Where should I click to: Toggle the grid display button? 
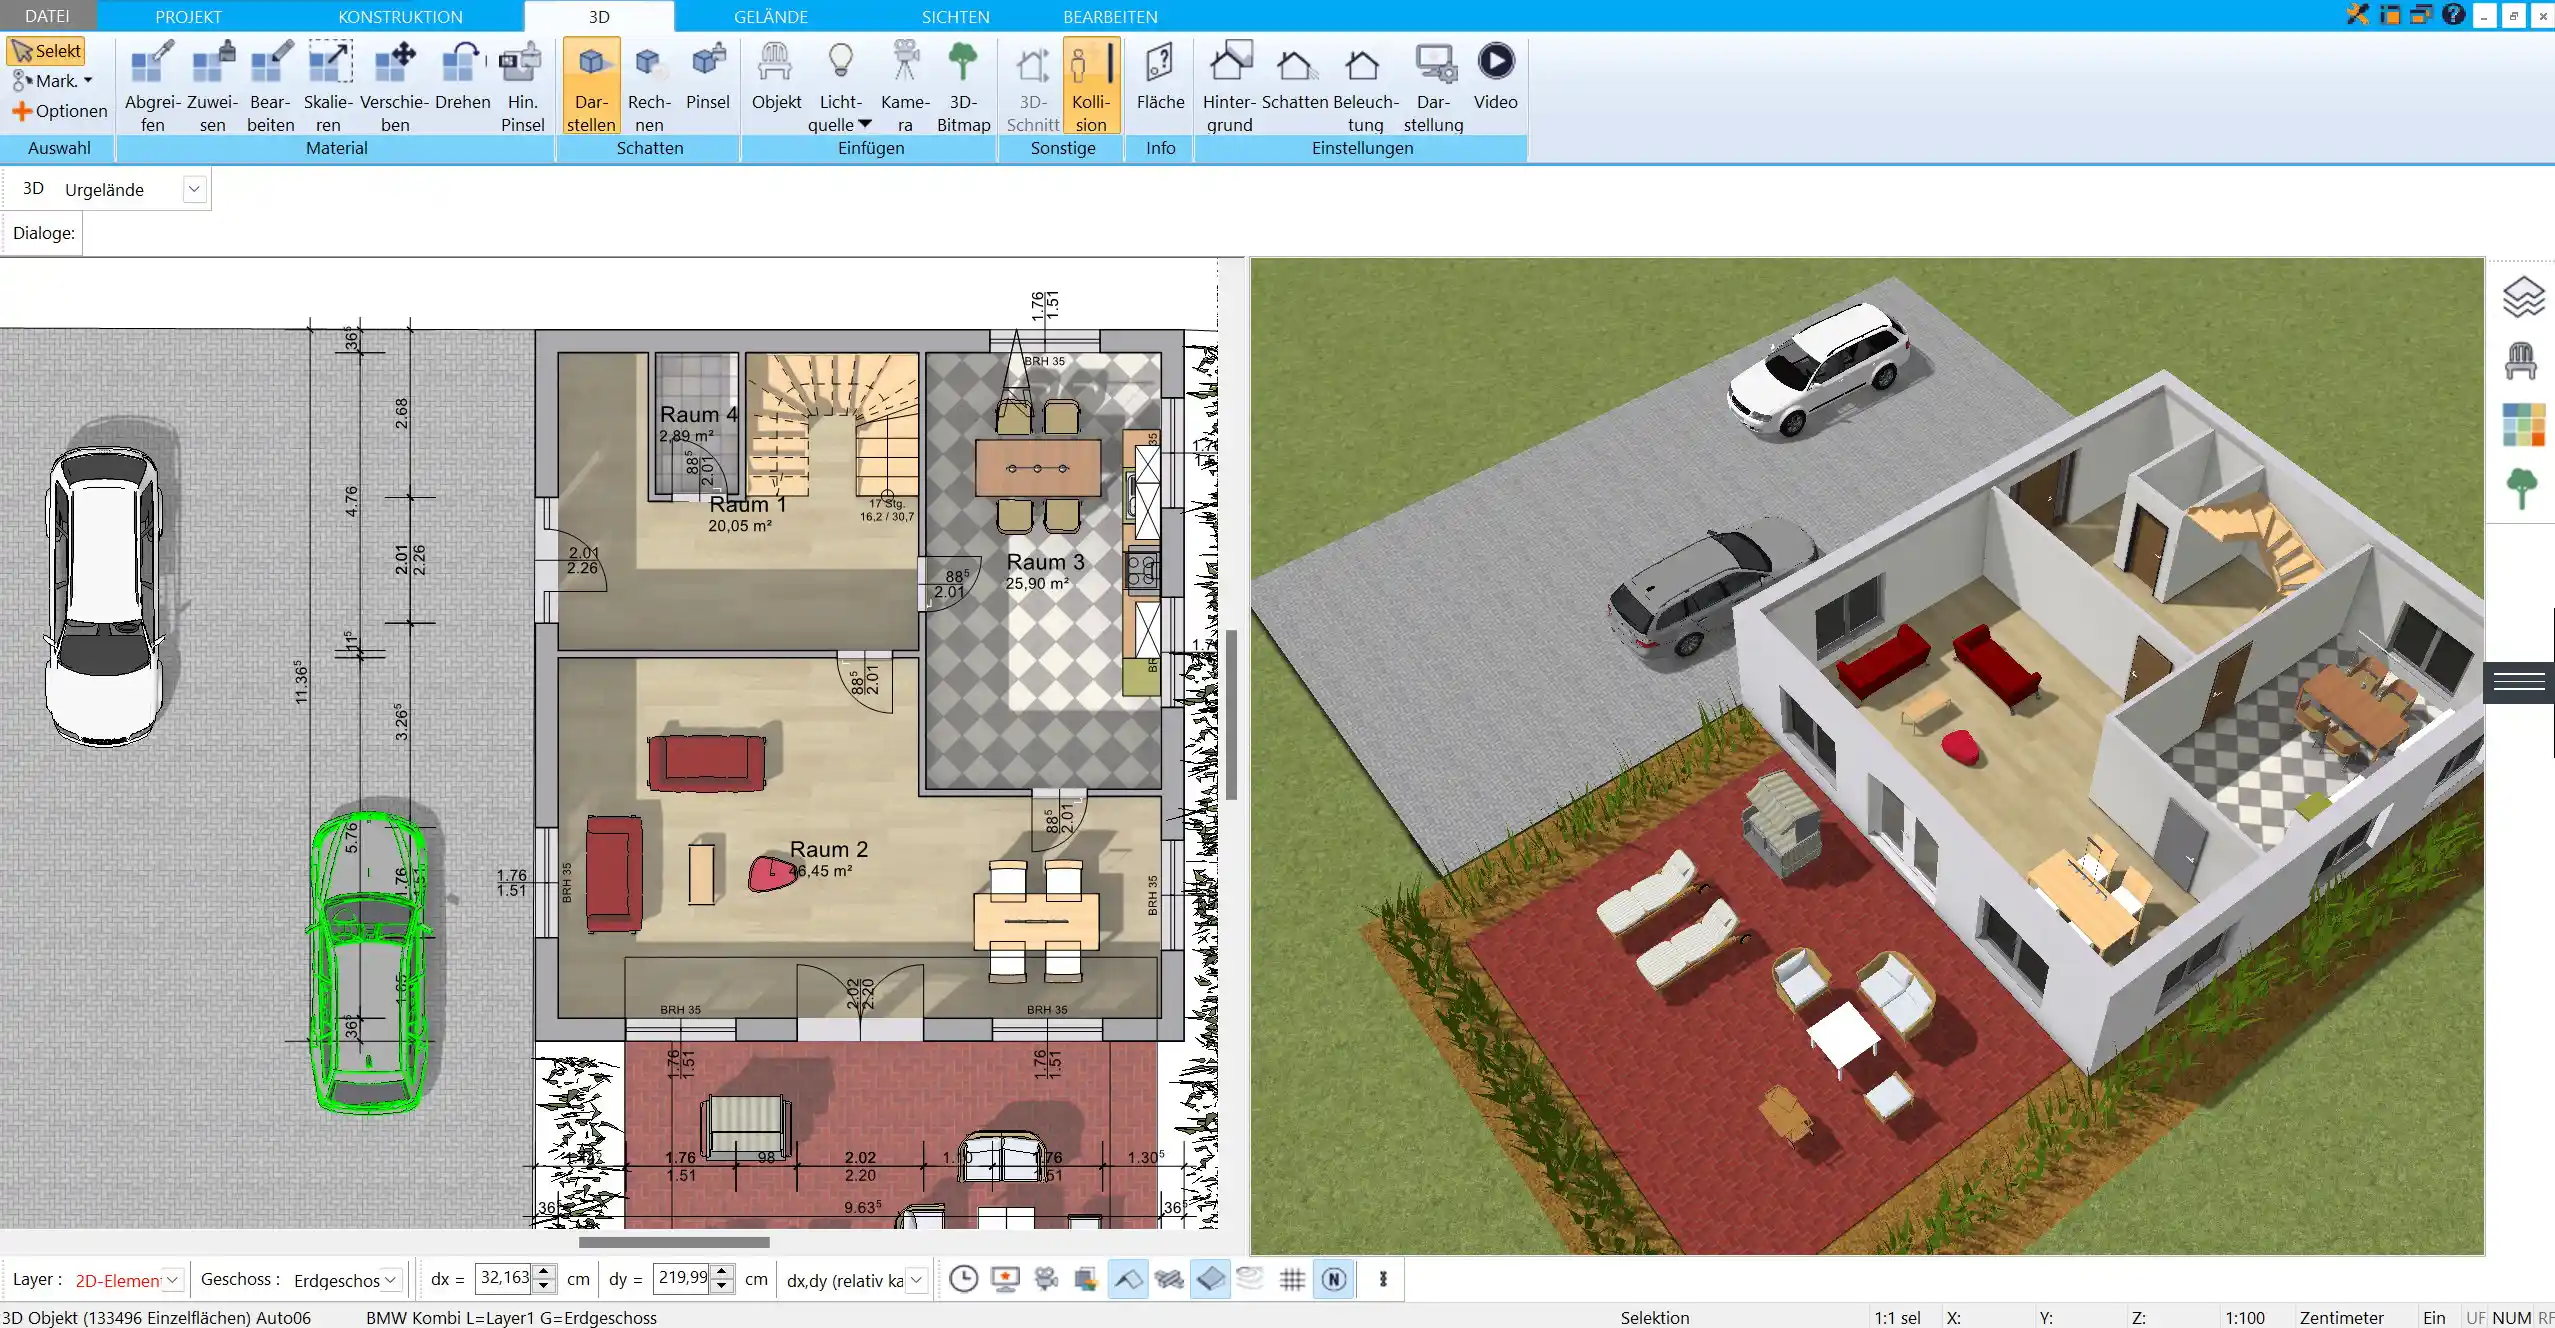(1292, 1279)
